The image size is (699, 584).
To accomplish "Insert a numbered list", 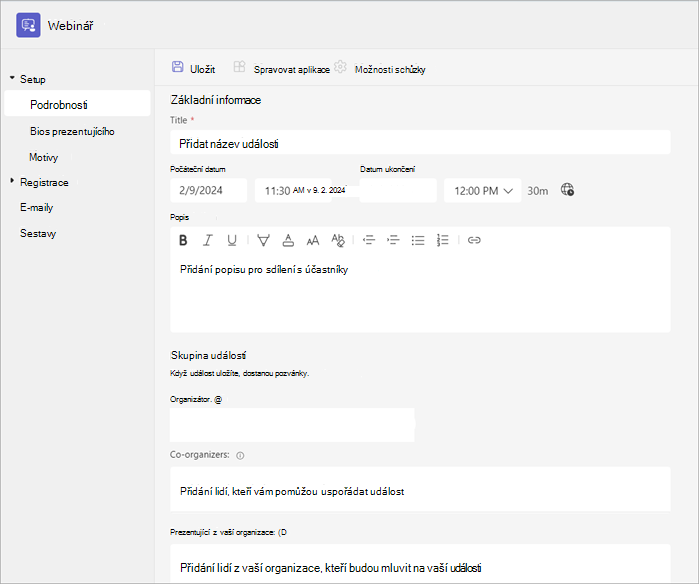I will click(442, 240).
